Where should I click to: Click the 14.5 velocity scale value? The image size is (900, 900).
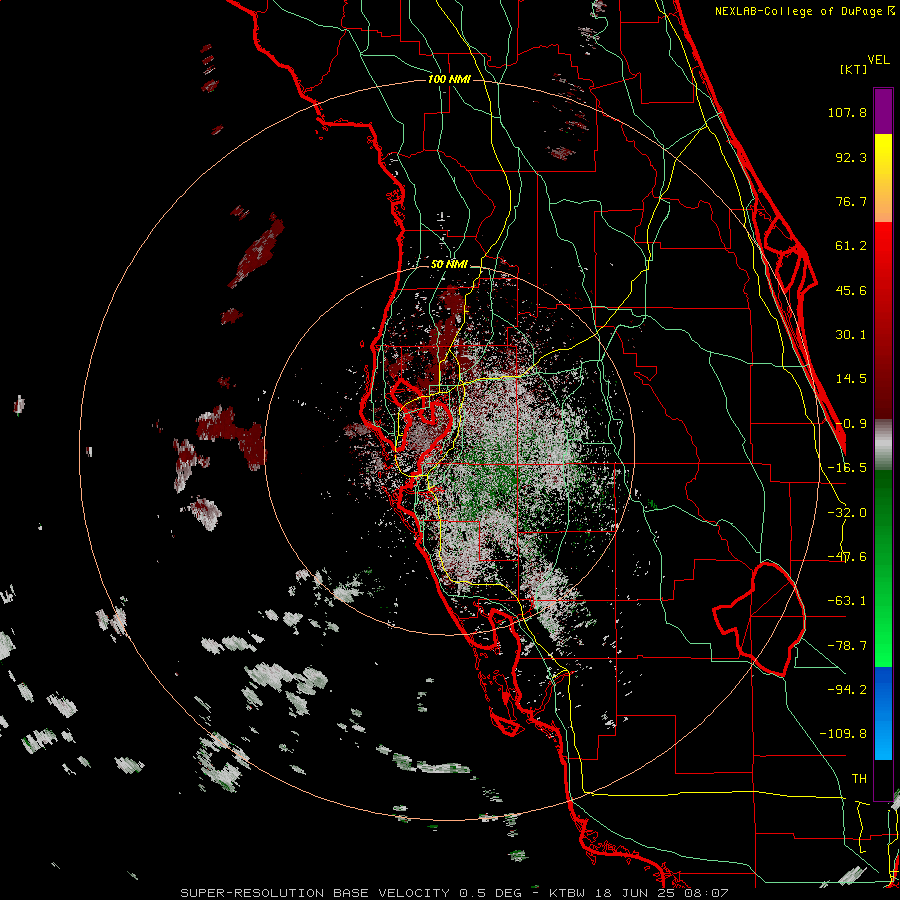click(851, 379)
